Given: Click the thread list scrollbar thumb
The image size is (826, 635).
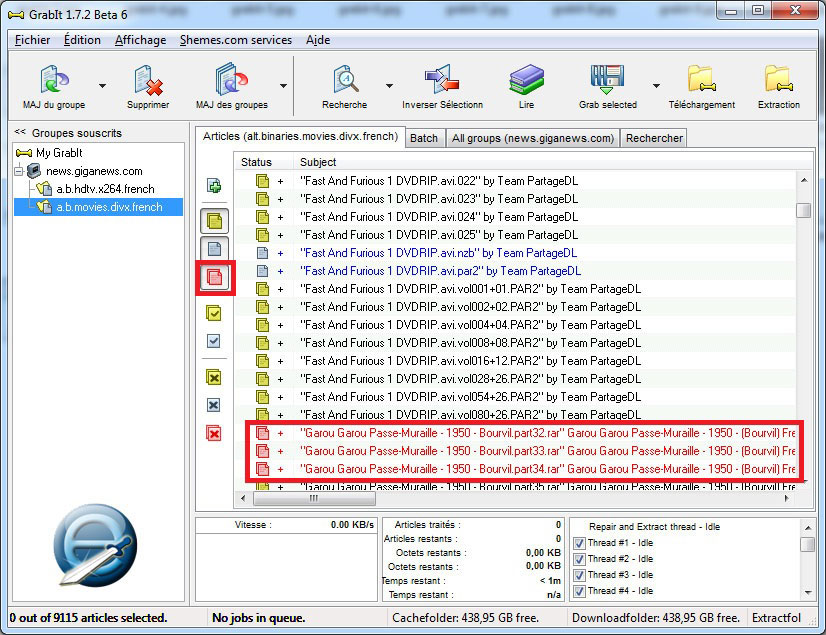Looking at the screenshot, I should click(x=807, y=544).
